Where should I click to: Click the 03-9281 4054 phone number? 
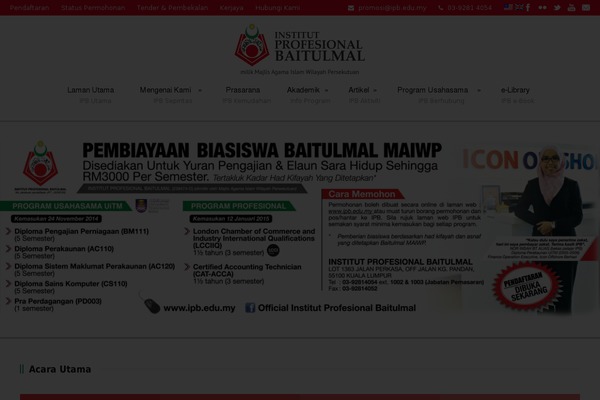coord(470,8)
